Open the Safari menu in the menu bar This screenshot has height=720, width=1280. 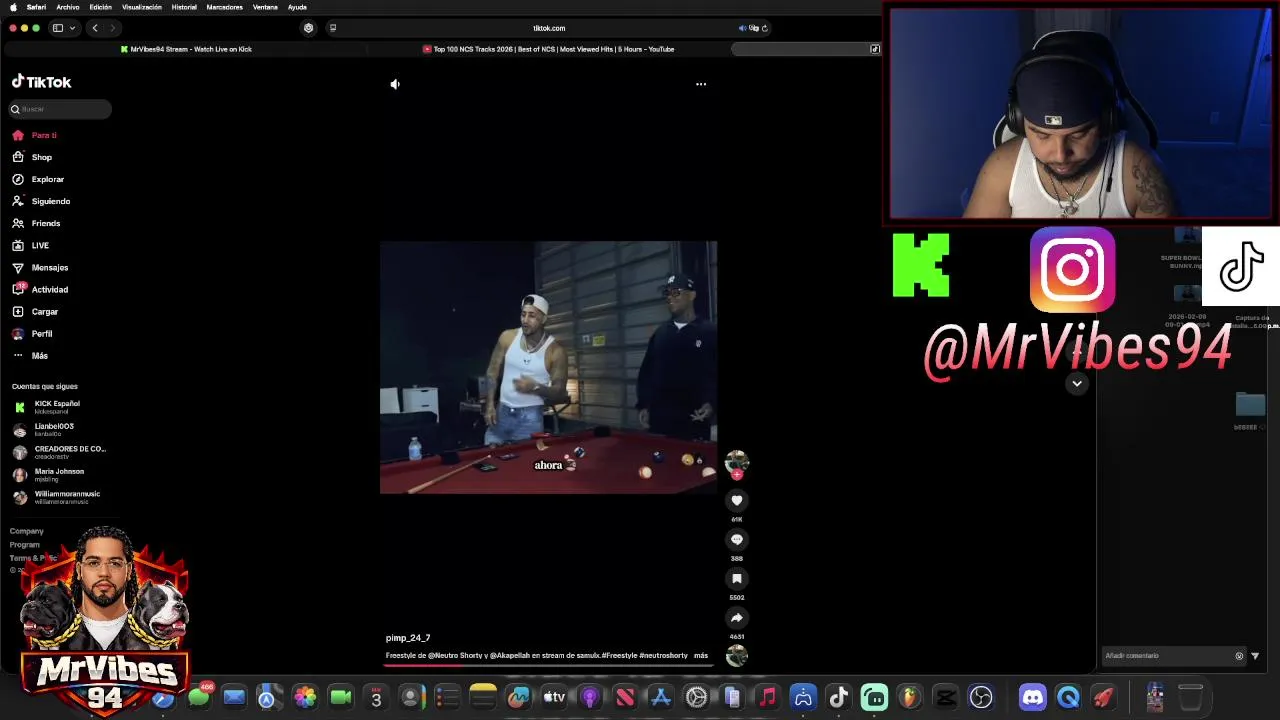[36, 7]
